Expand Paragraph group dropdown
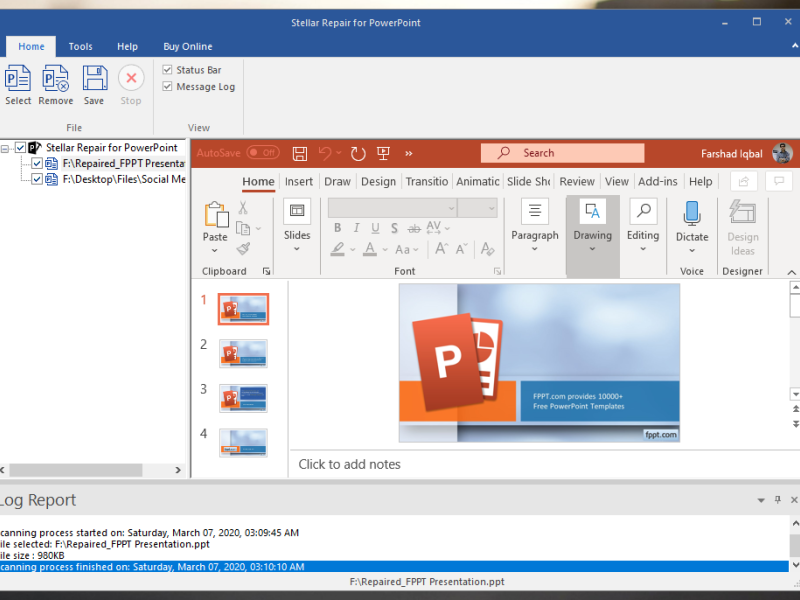This screenshot has height=600, width=800. tap(535, 249)
